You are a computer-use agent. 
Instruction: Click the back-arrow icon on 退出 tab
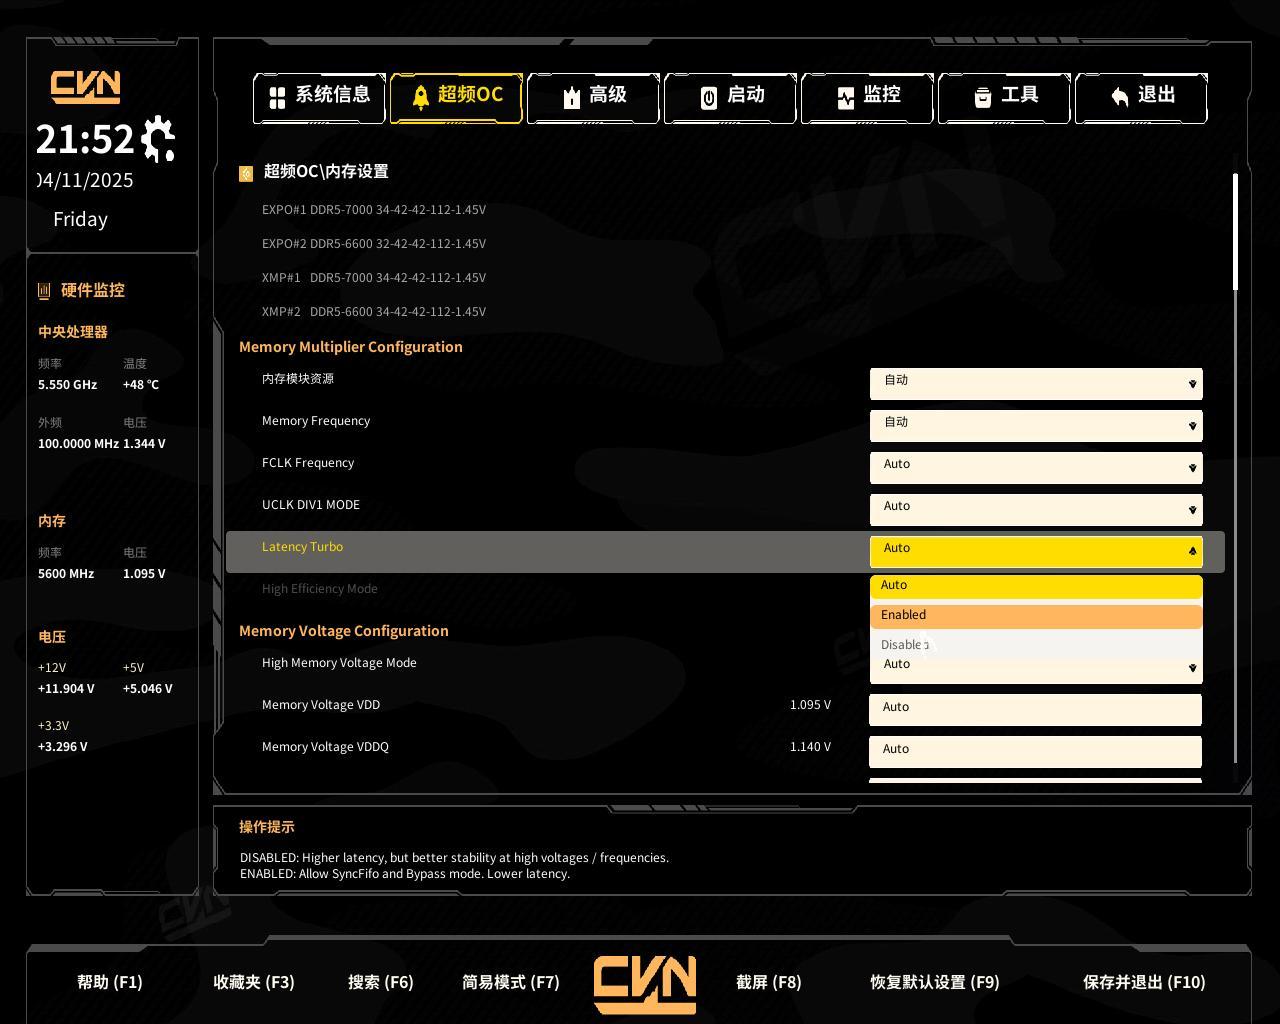point(1120,97)
